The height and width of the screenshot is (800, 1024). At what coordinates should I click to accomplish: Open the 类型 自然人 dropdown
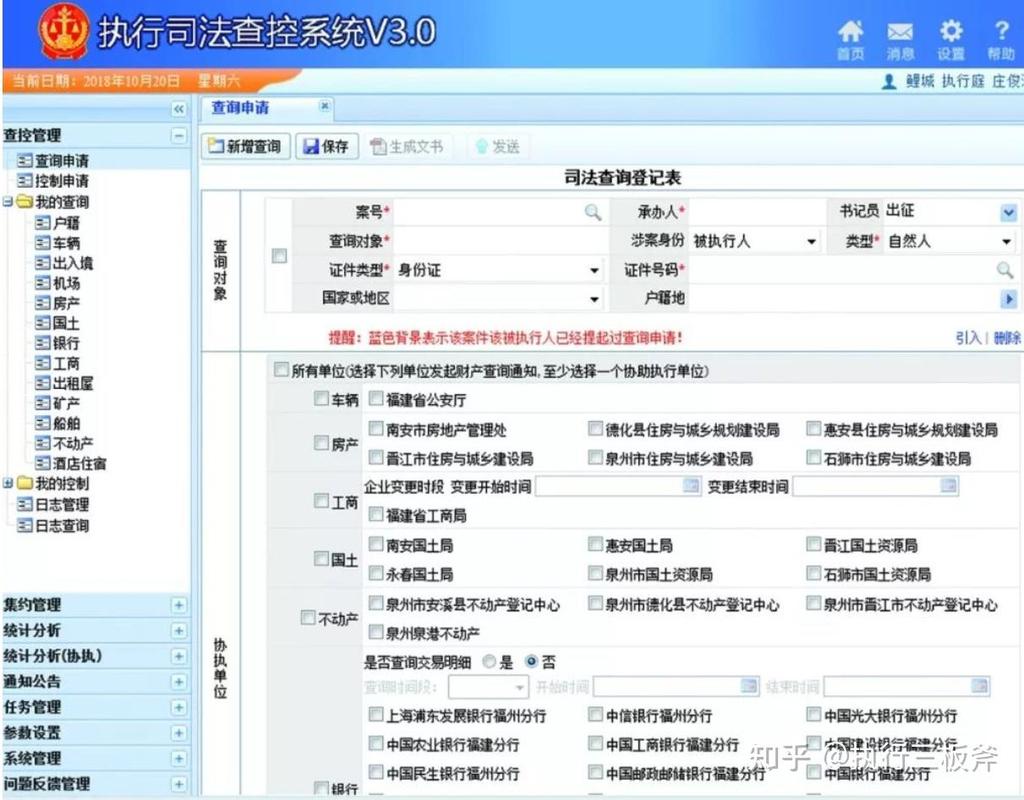(x=1006, y=242)
